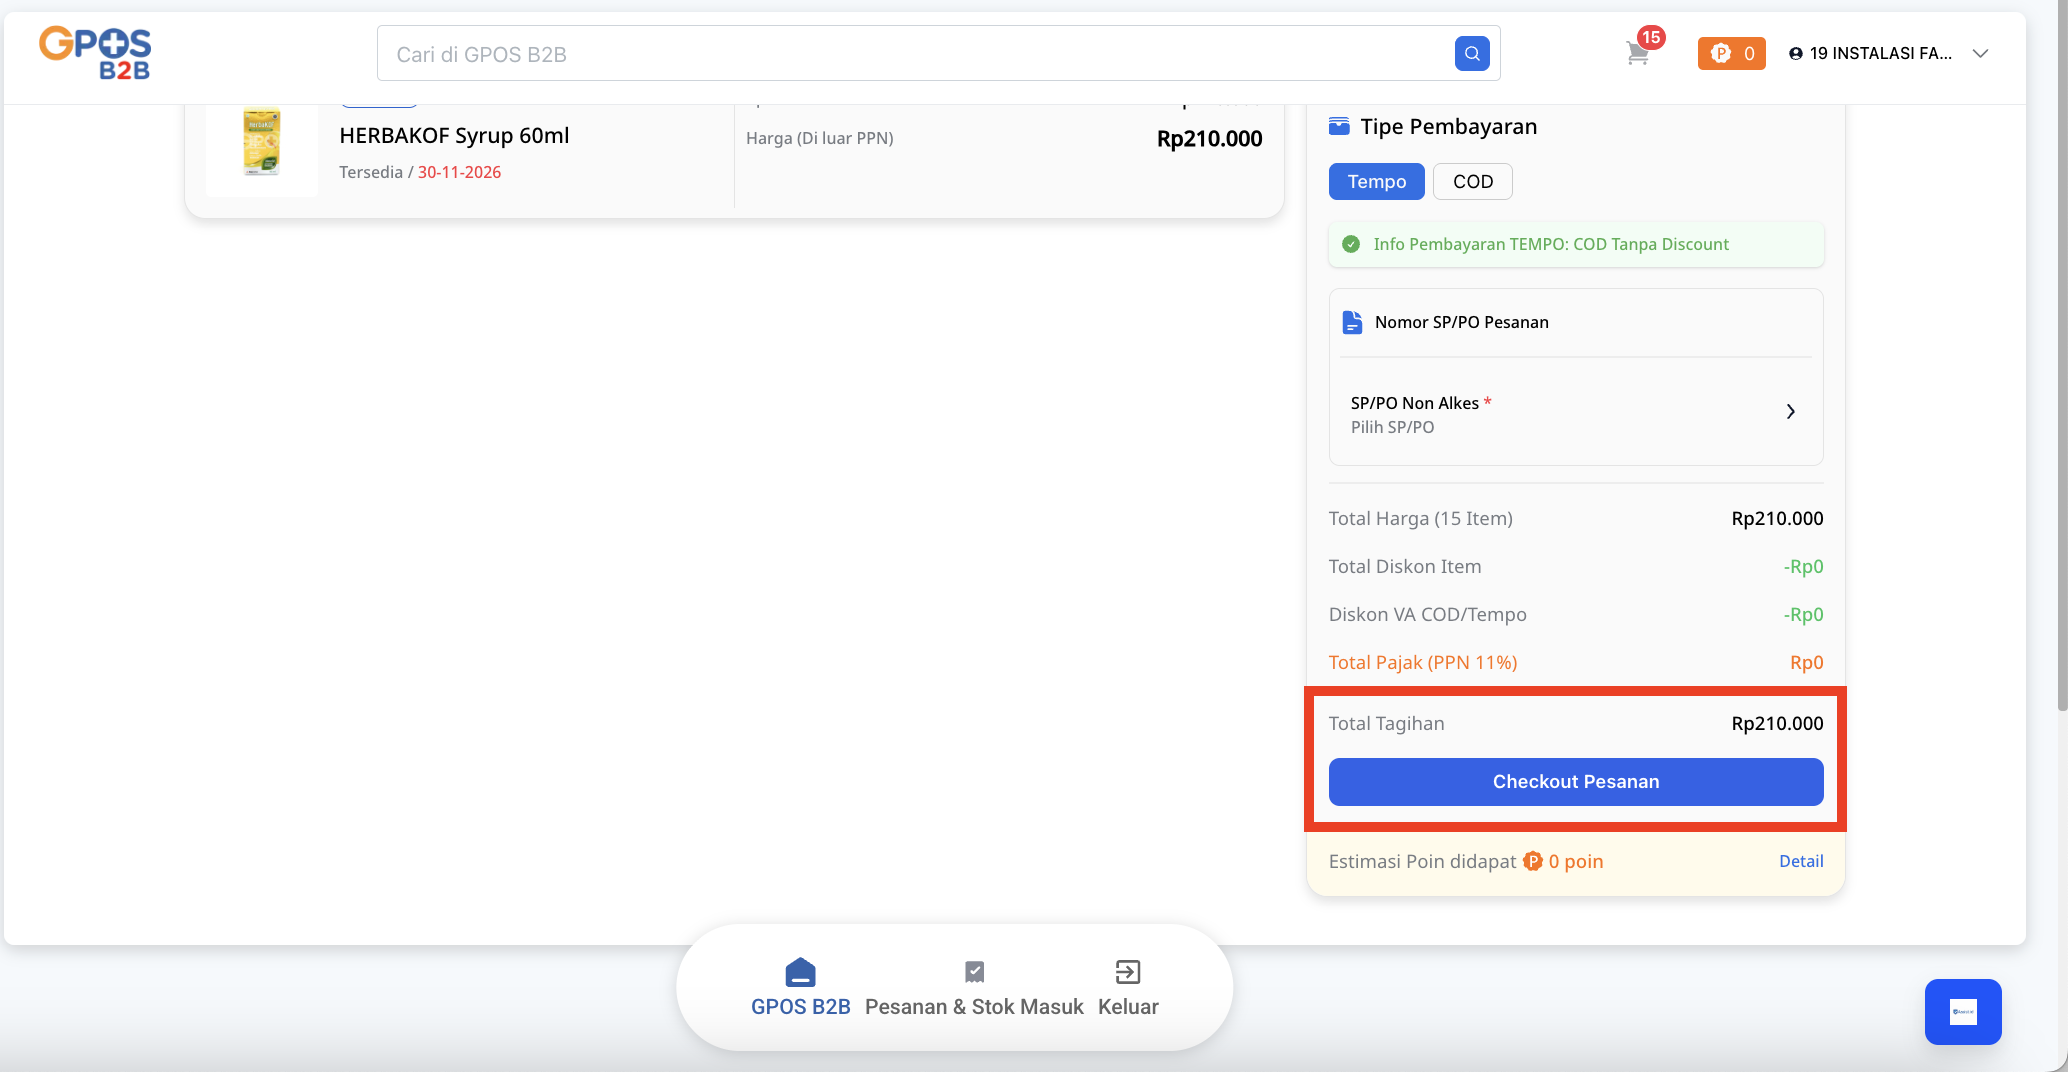Click the GPOS B2B logo
2068x1072 pixels.
click(x=95, y=54)
